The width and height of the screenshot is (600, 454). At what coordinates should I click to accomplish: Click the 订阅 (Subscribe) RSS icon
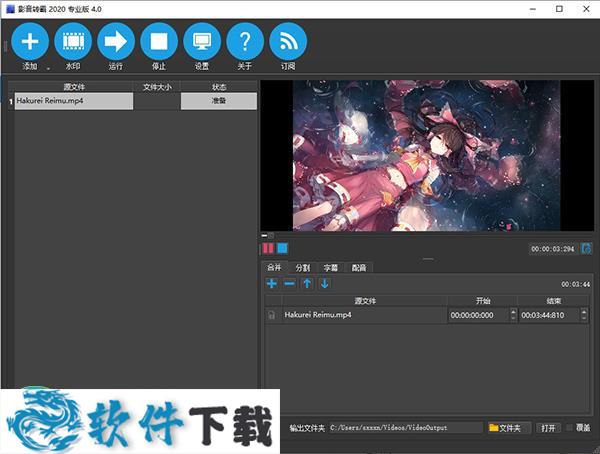[x=288, y=41]
